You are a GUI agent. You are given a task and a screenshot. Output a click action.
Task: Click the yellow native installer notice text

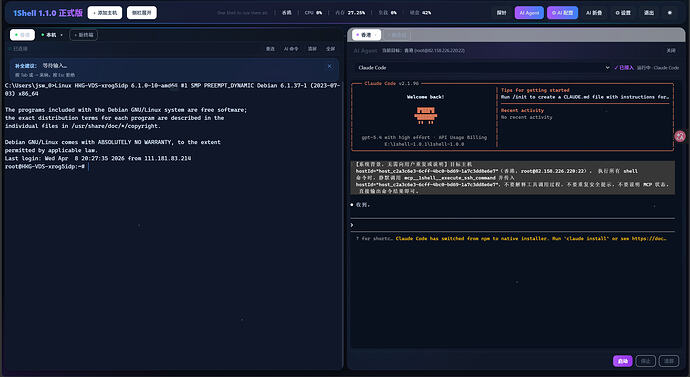pos(531,238)
